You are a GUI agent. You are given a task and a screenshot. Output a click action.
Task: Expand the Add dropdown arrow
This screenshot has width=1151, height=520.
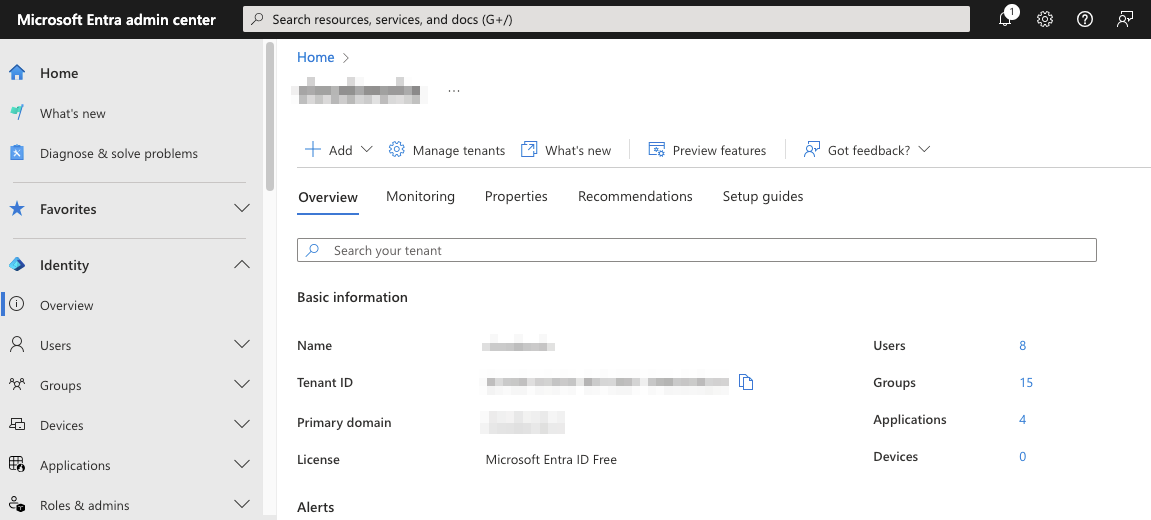pos(366,149)
